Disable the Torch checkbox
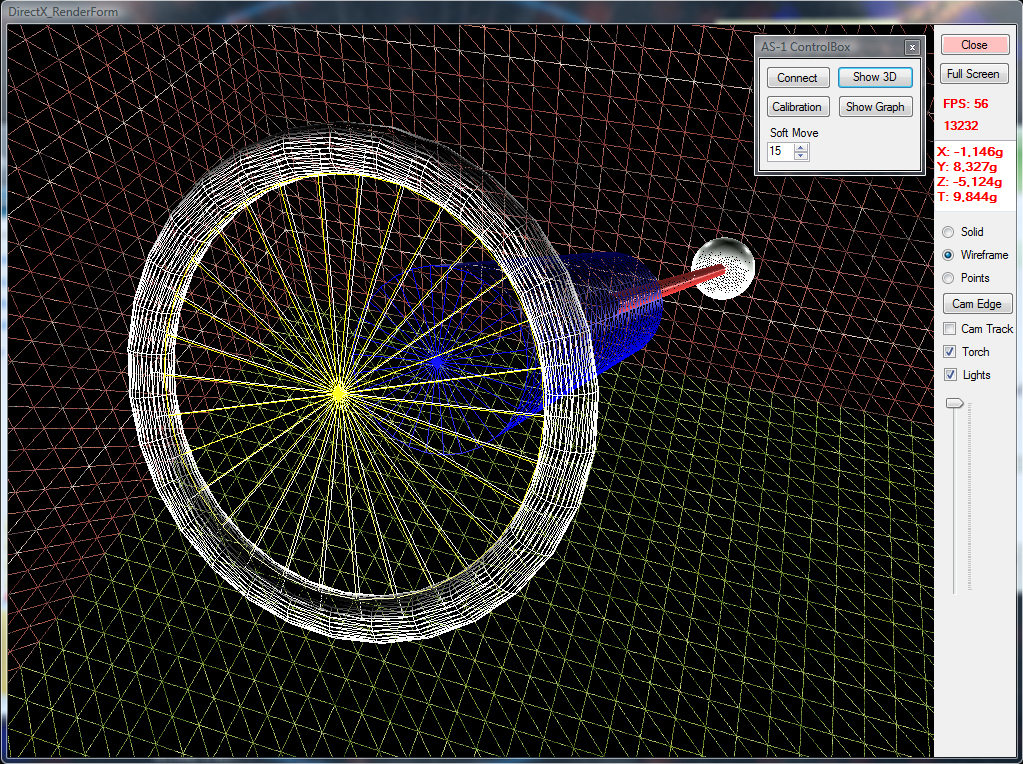Viewport: 1023px width, 764px height. point(950,352)
